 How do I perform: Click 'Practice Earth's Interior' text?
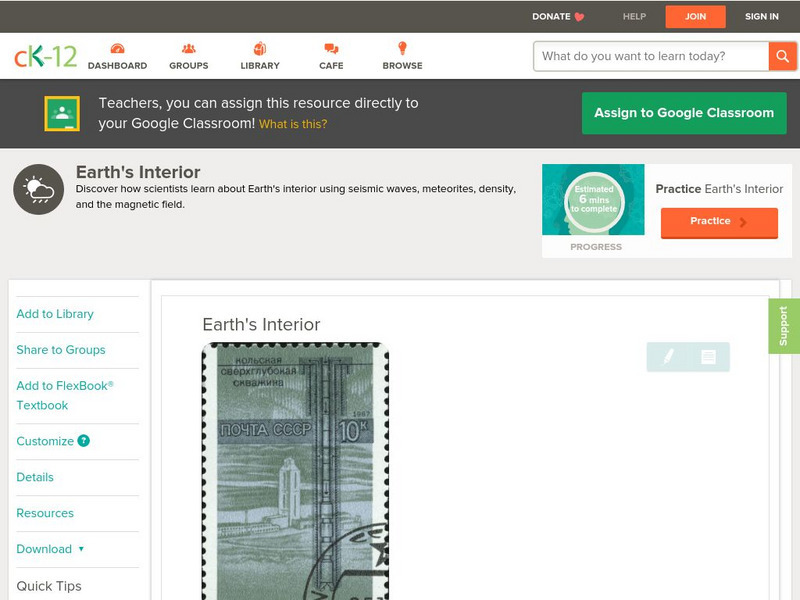coord(719,189)
